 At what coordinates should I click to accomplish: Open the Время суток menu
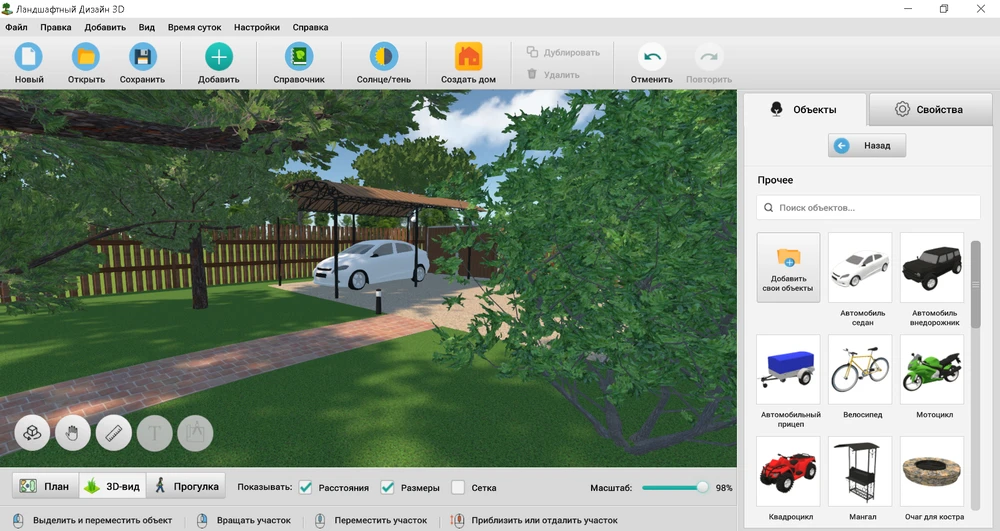[195, 28]
